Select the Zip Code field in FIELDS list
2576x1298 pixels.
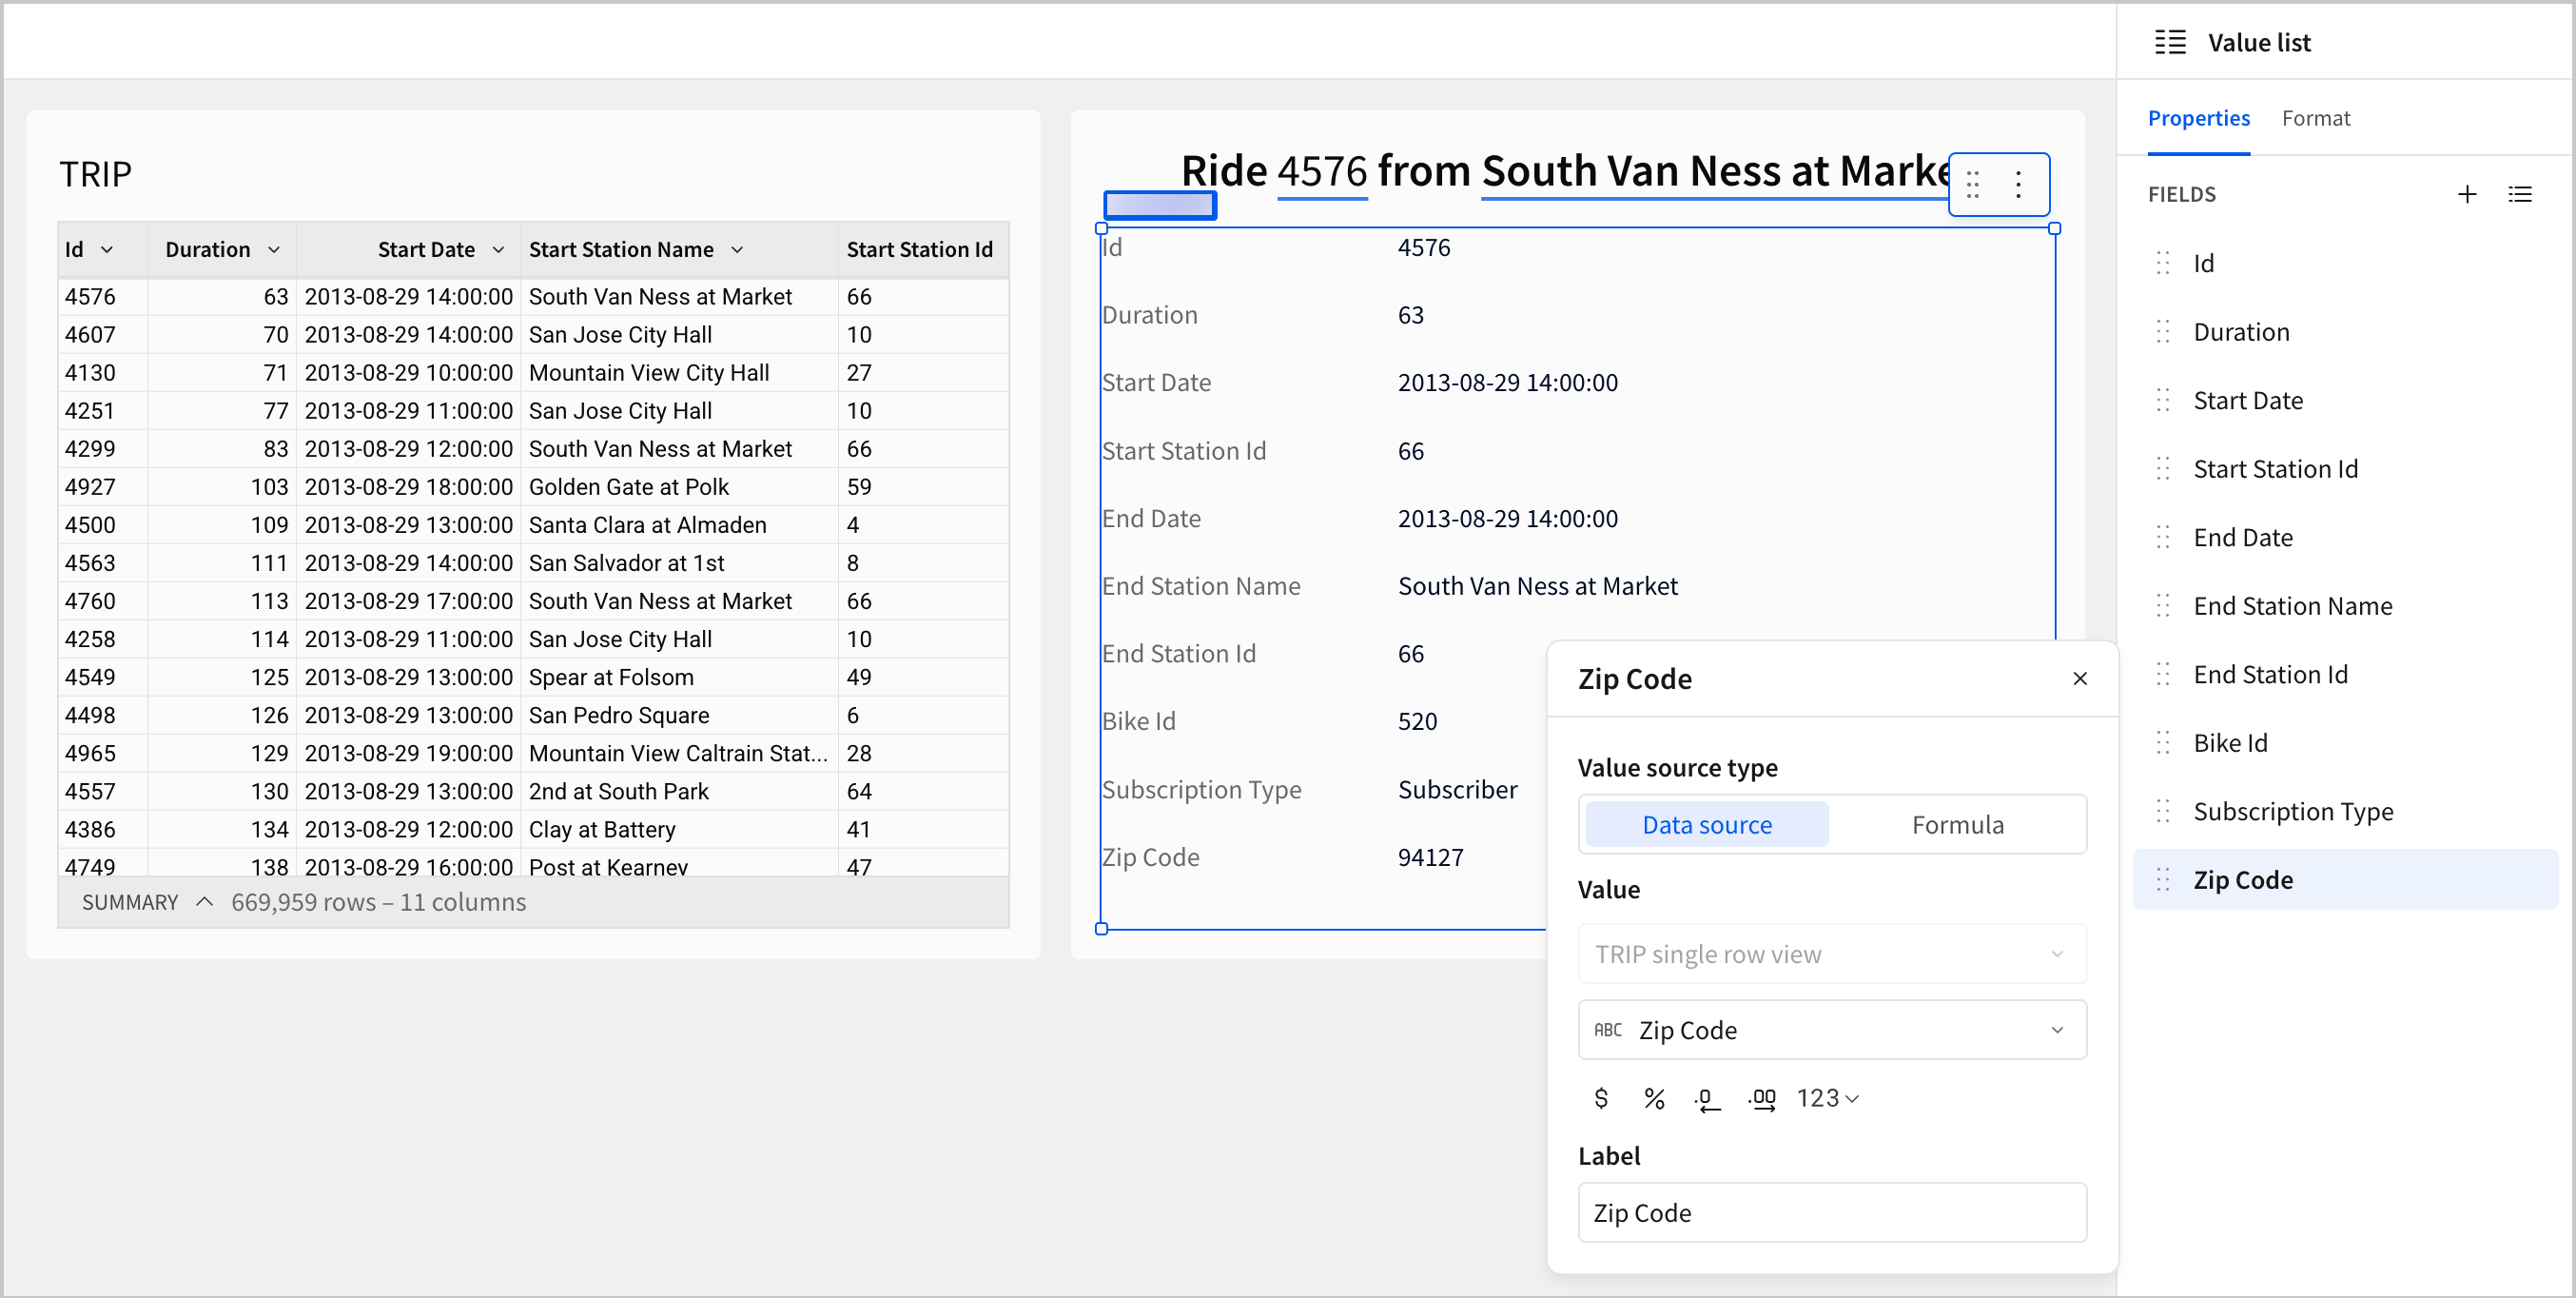(2243, 879)
